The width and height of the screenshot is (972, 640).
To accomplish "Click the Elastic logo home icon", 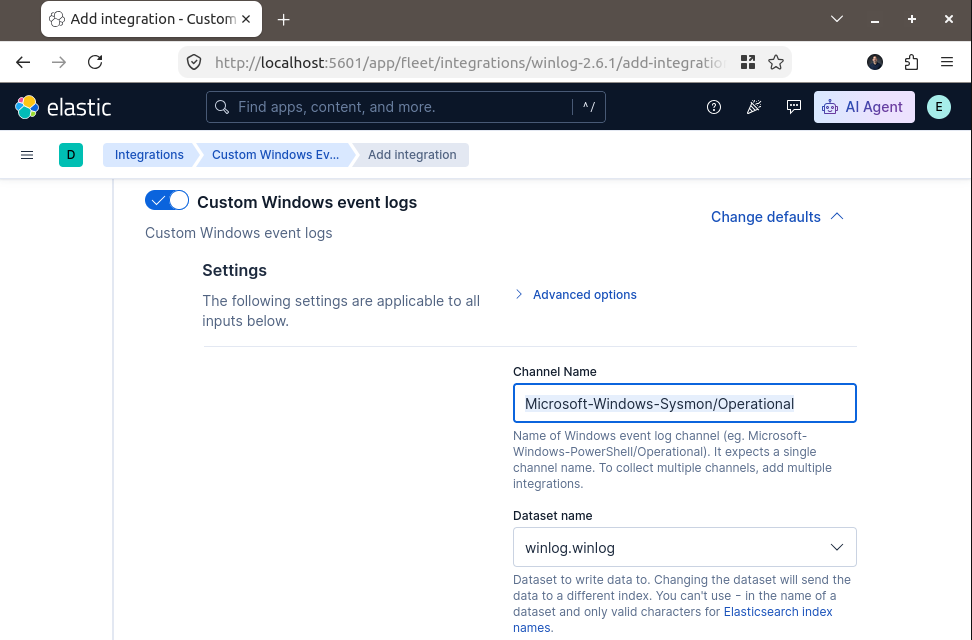I will [27, 107].
